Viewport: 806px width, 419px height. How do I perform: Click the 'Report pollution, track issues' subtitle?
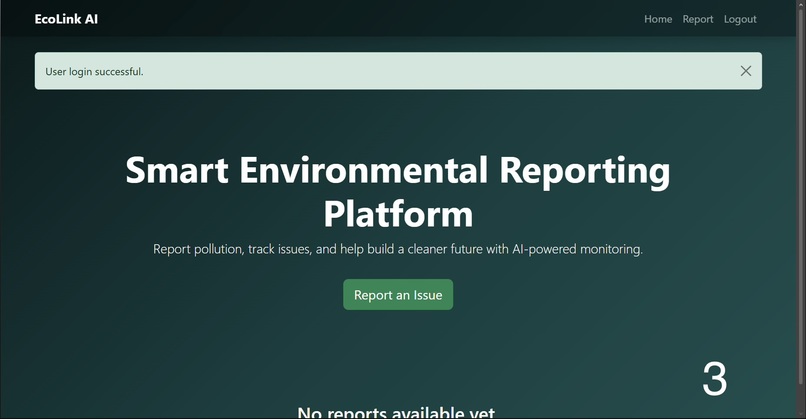coord(398,249)
